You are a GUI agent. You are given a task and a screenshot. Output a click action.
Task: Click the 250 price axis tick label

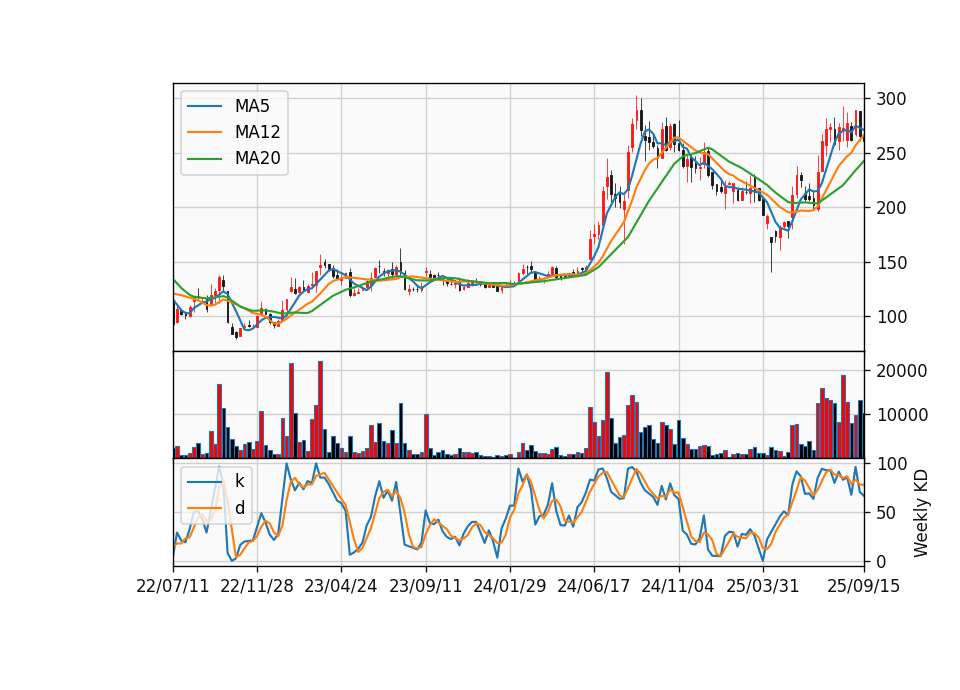click(891, 154)
